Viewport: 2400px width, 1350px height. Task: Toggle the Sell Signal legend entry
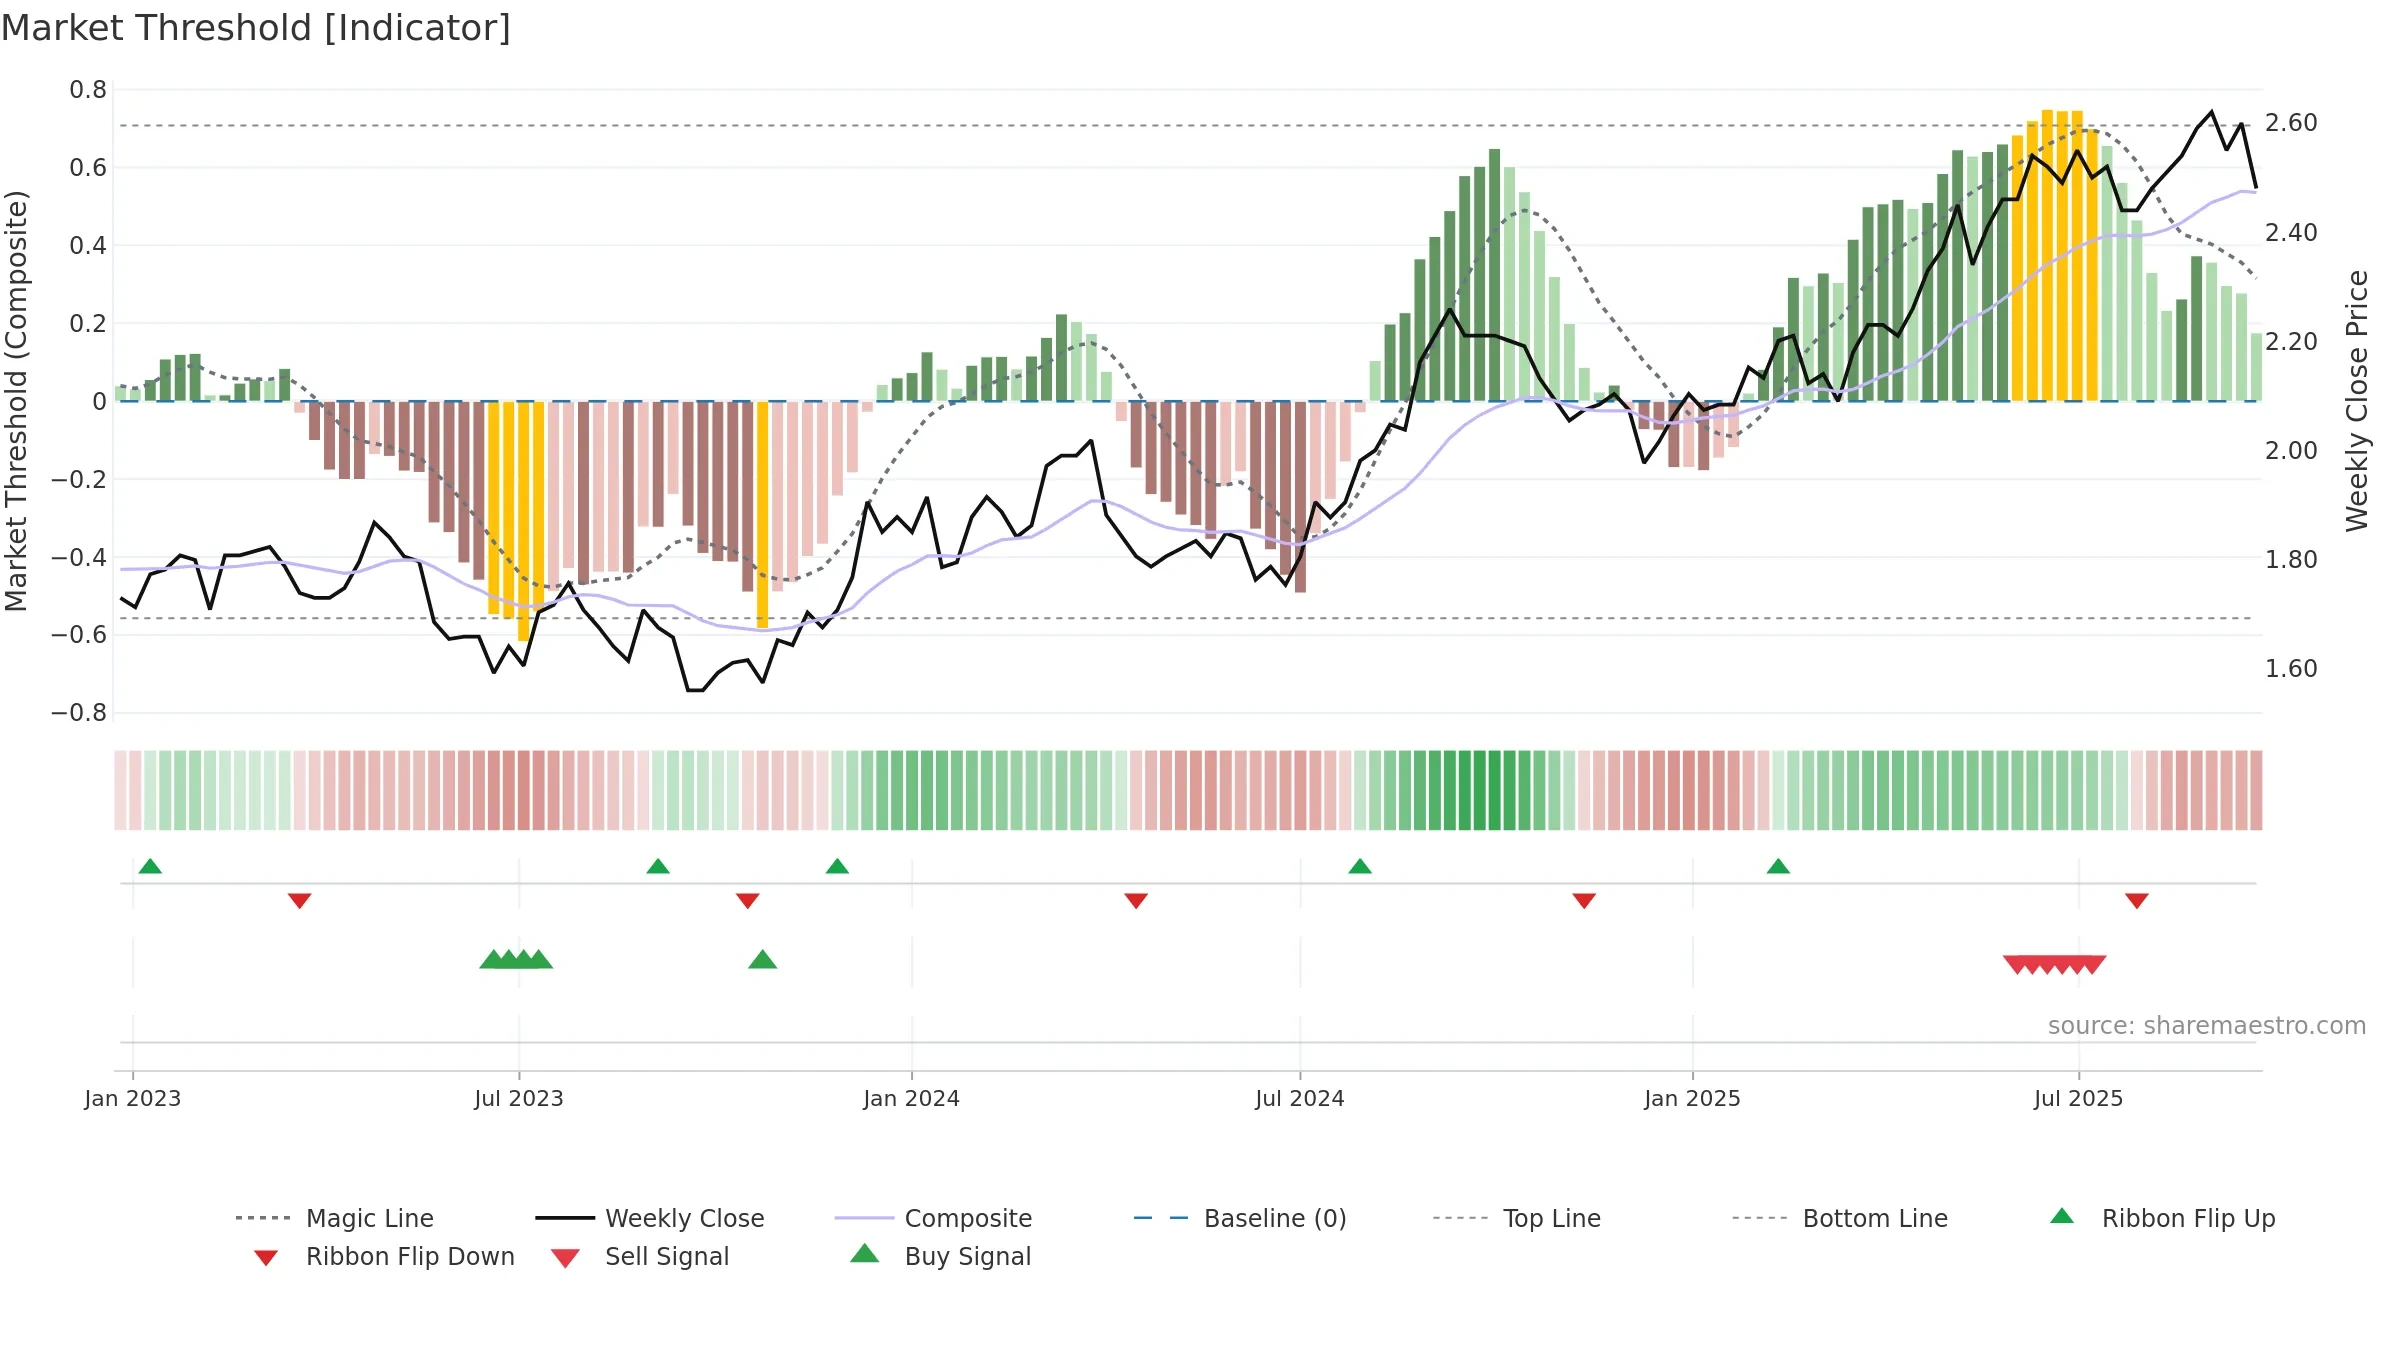point(640,1256)
